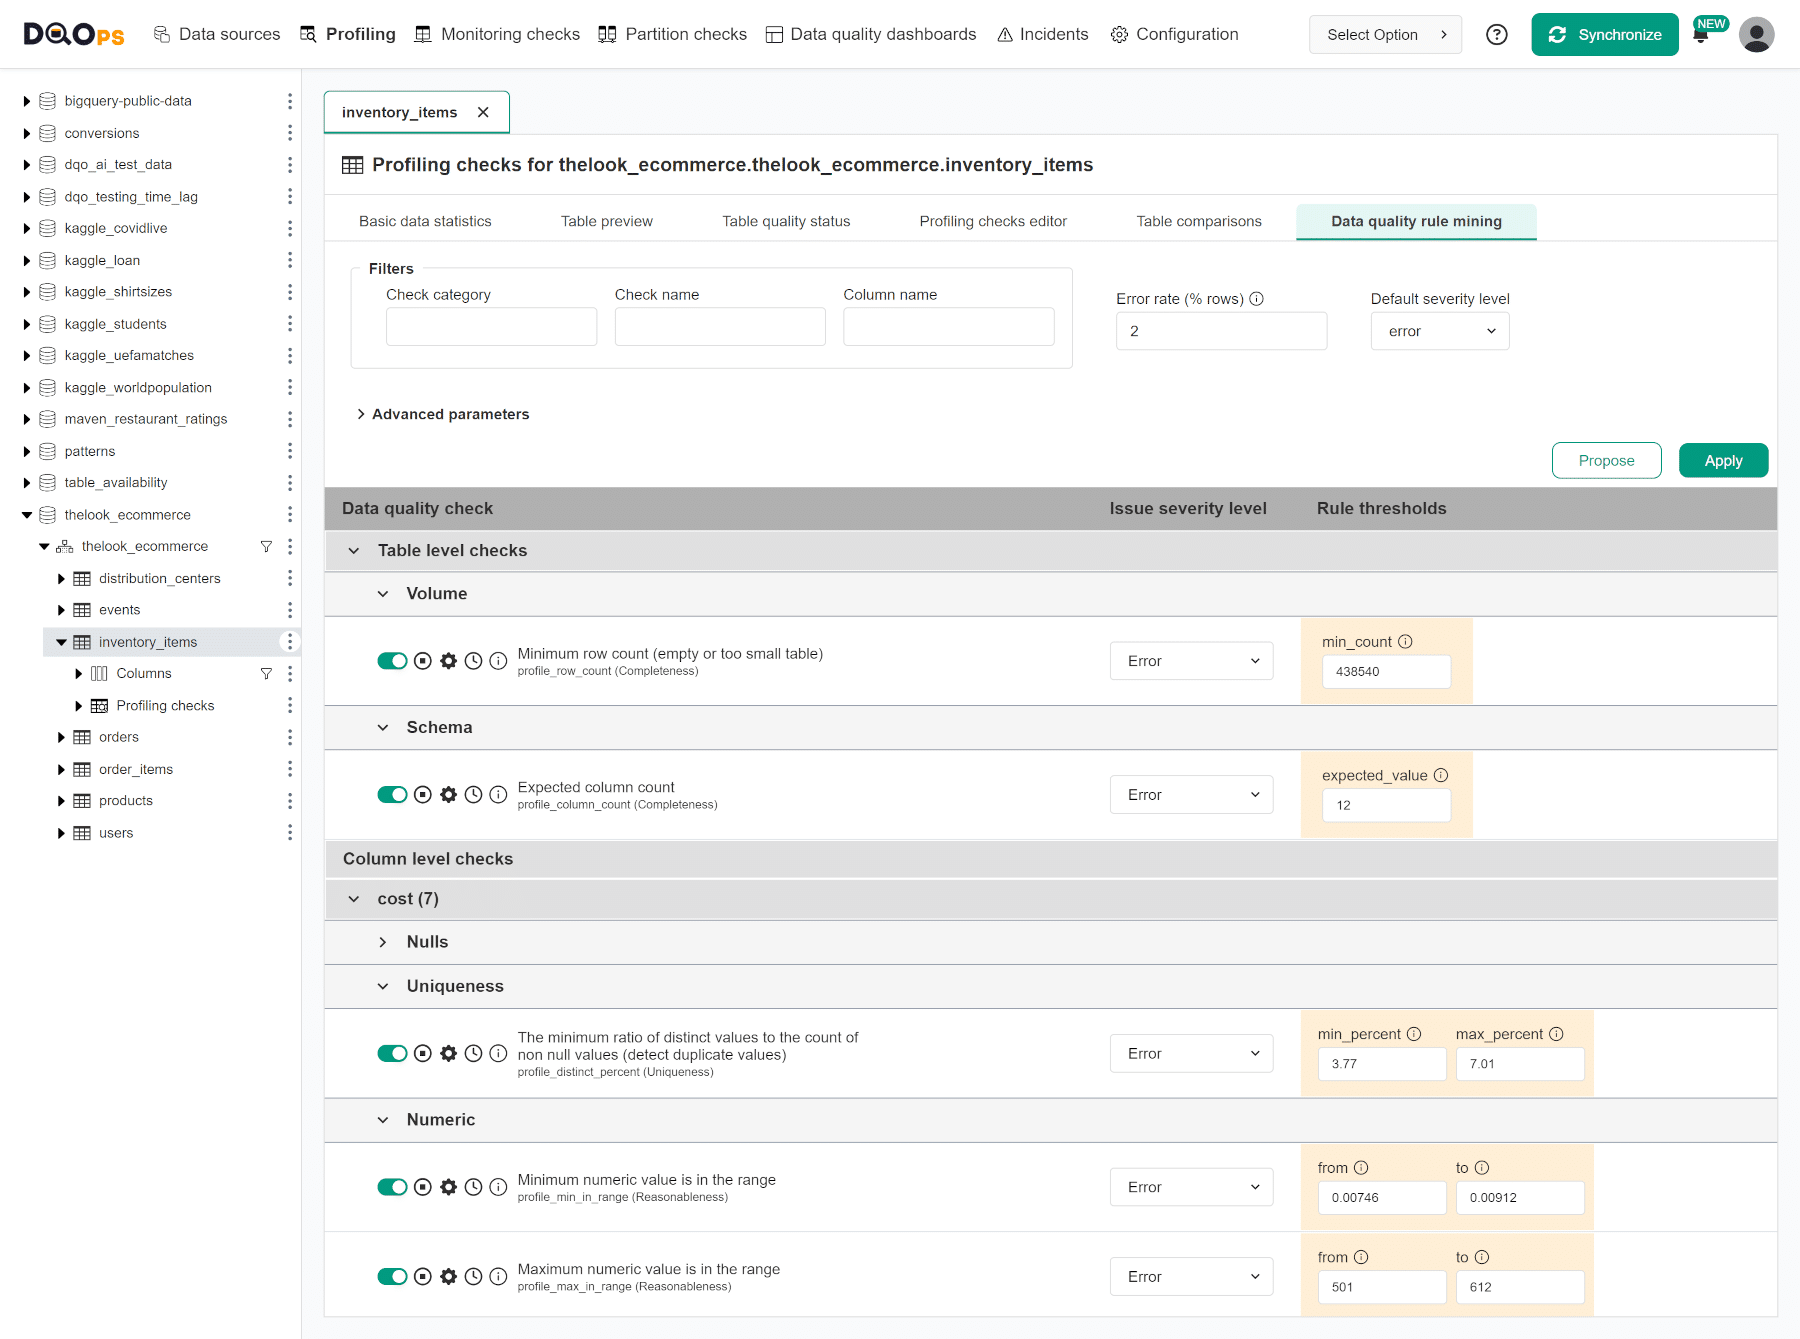The width and height of the screenshot is (1800, 1339).
Task: Collapse the Table level checks section
Action: 354,551
